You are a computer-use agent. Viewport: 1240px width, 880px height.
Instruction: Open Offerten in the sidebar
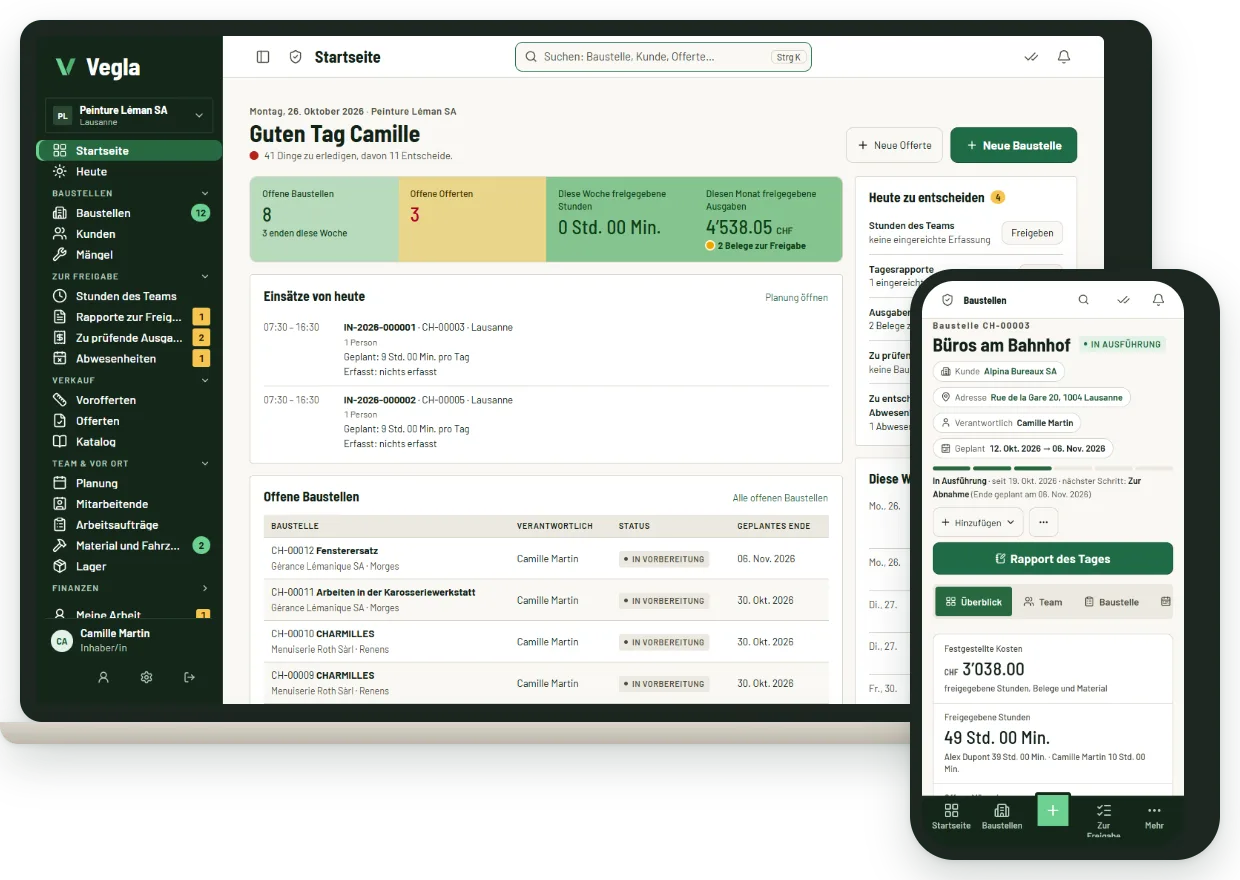click(x=129, y=421)
